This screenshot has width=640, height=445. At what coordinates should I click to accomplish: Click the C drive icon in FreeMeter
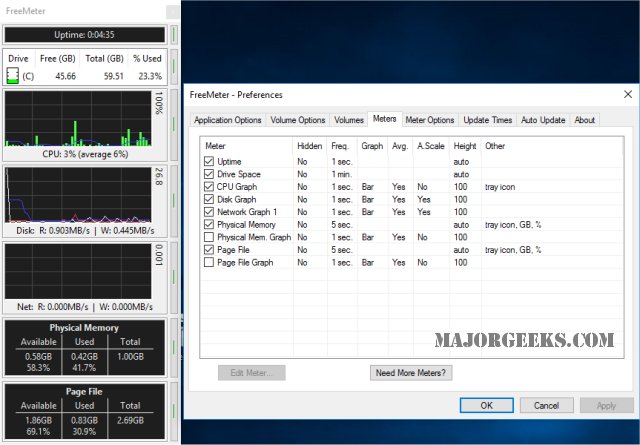(13, 76)
